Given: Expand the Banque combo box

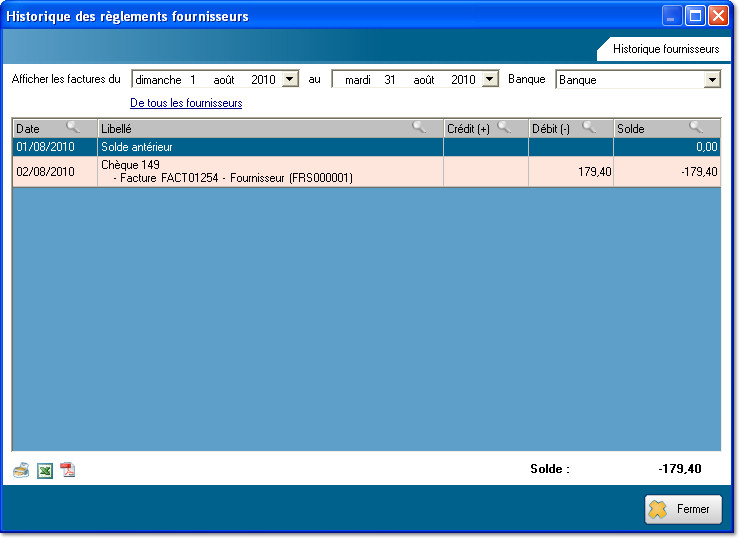Looking at the screenshot, I should [712, 79].
